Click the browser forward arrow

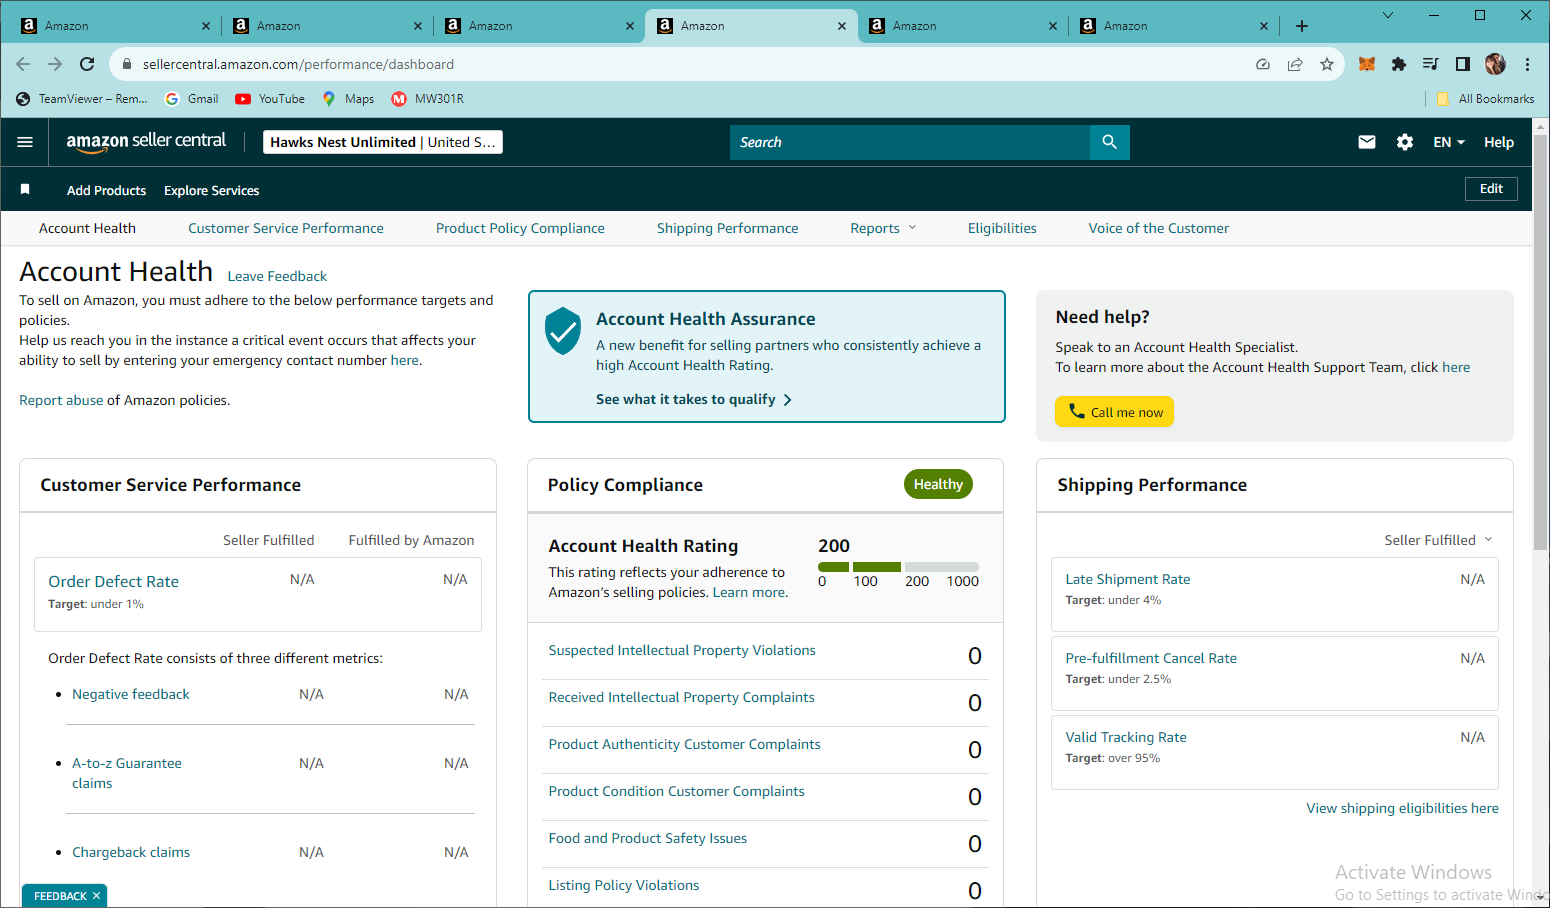55,64
